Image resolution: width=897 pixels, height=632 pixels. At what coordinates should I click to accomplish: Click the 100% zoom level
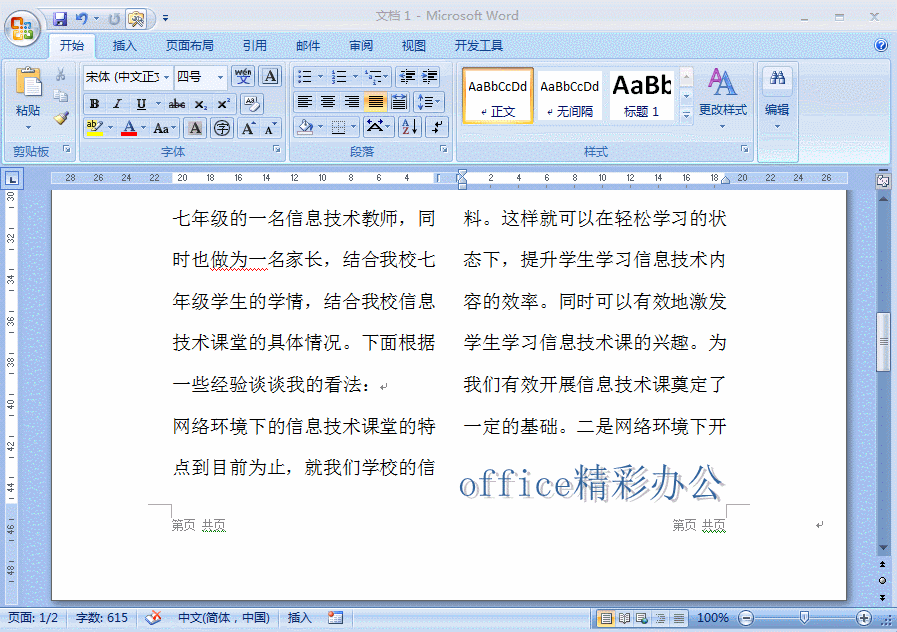pos(713,618)
